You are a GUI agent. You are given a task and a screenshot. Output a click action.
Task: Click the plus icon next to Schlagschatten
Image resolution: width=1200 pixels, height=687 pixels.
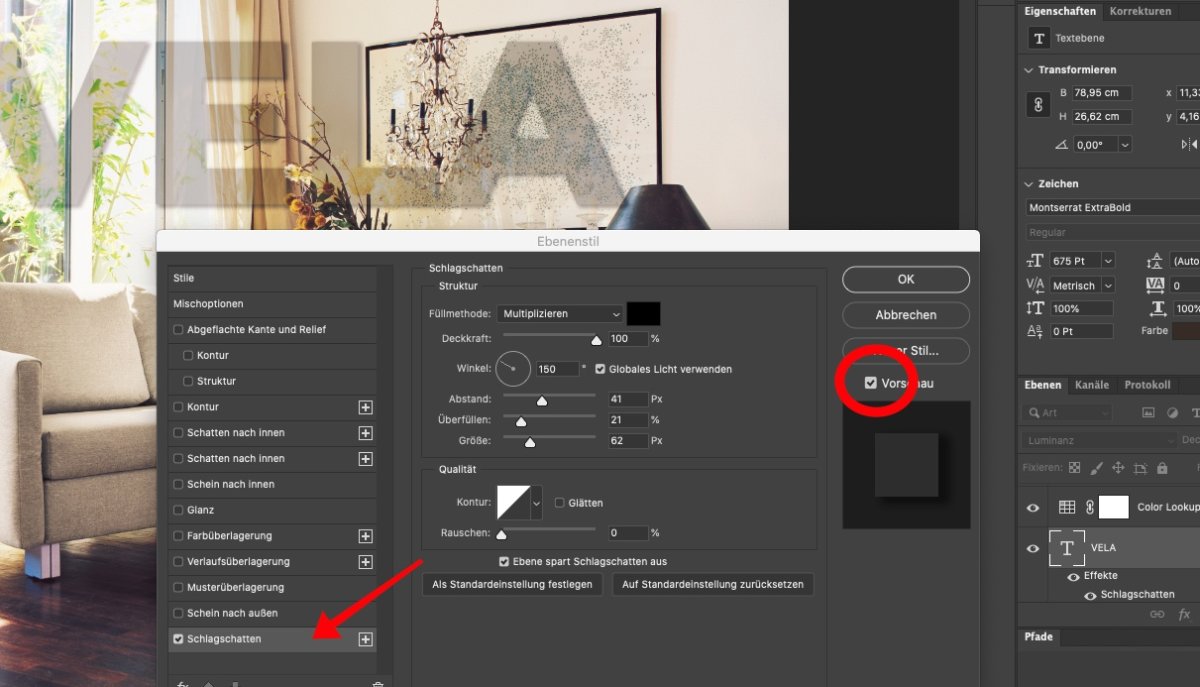tap(365, 639)
